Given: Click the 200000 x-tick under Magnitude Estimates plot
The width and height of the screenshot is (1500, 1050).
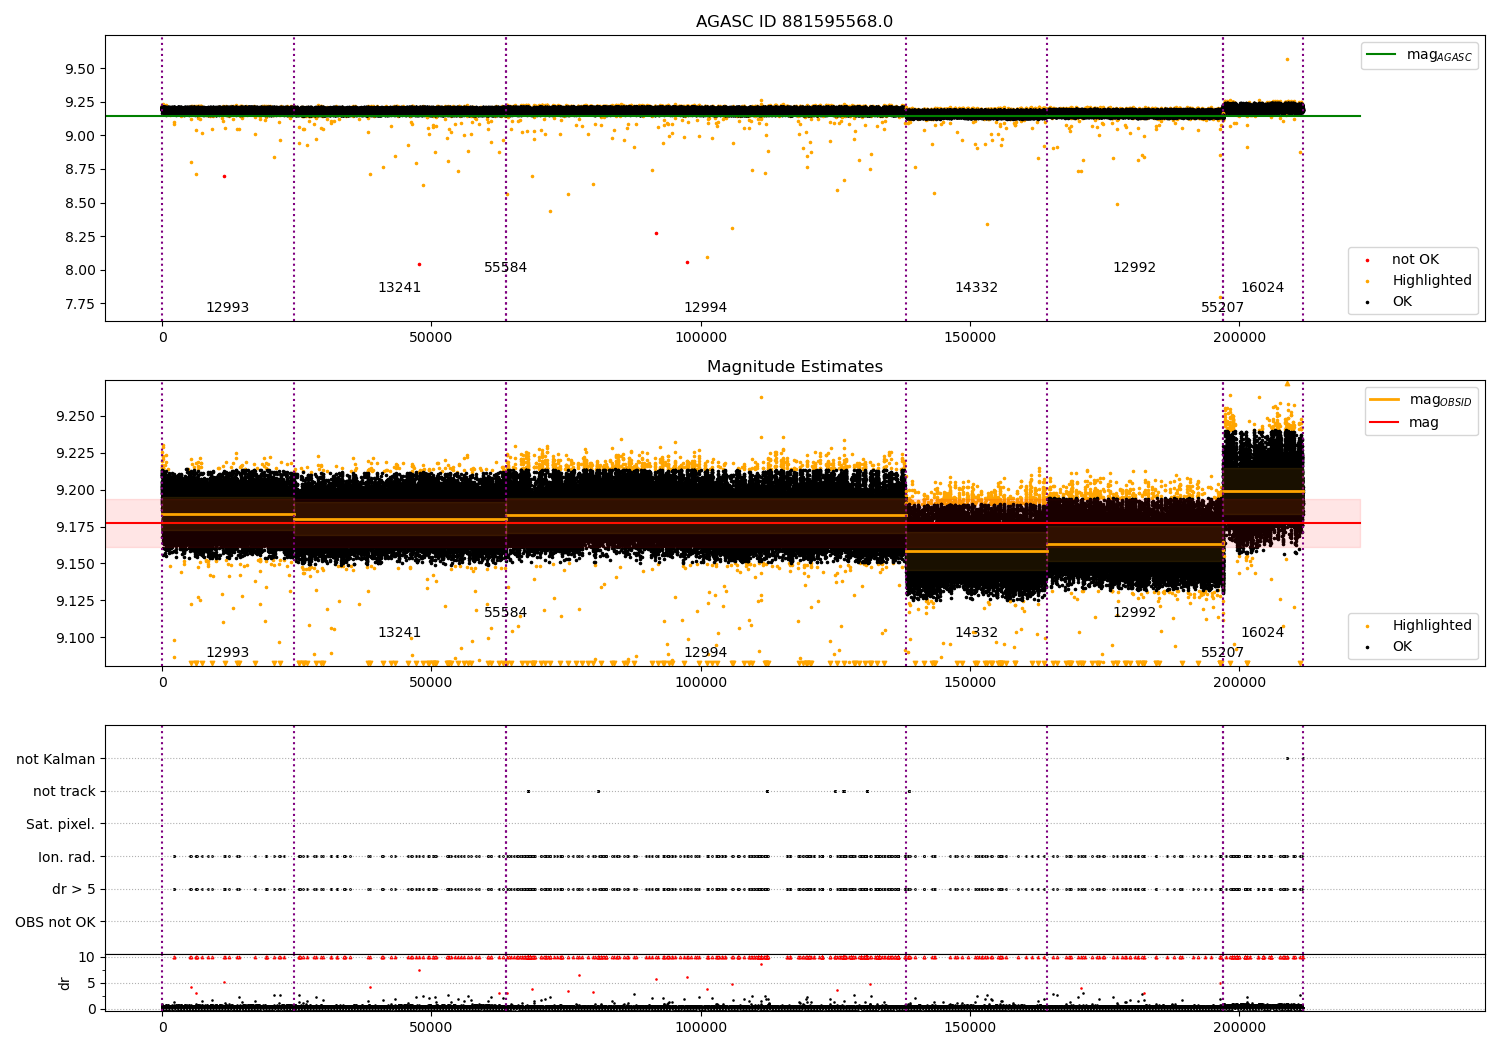Looking at the screenshot, I should (x=1239, y=683).
